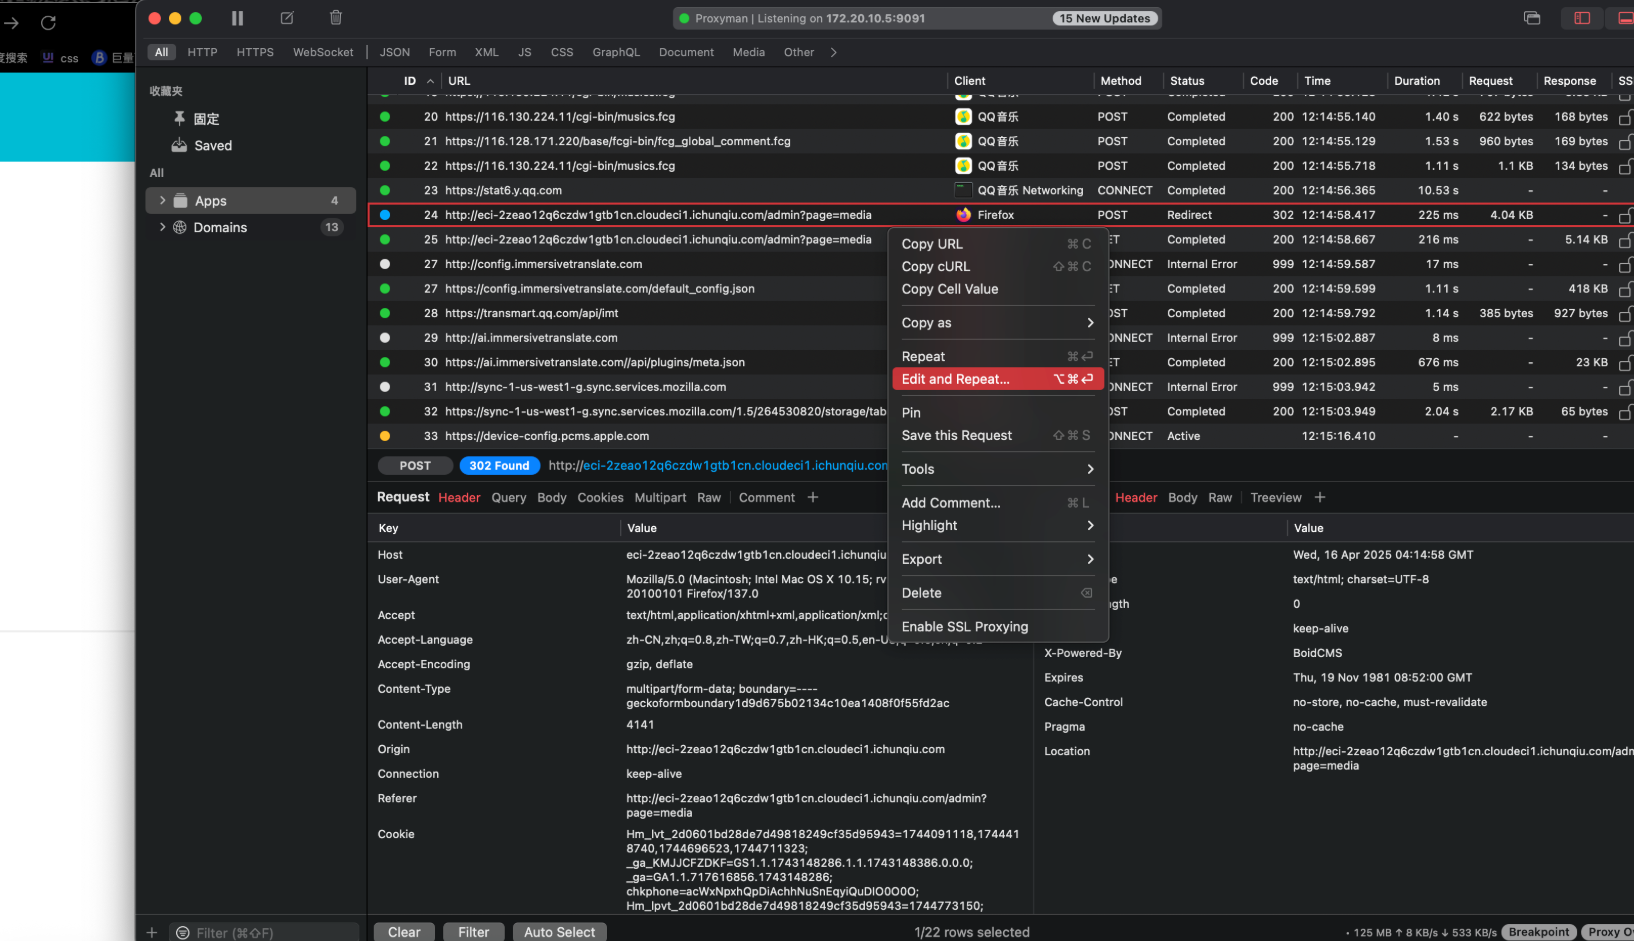Image resolution: width=1634 pixels, height=941 pixels.
Task: Choose Edit and Repeat… from context menu
Action: 997,379
